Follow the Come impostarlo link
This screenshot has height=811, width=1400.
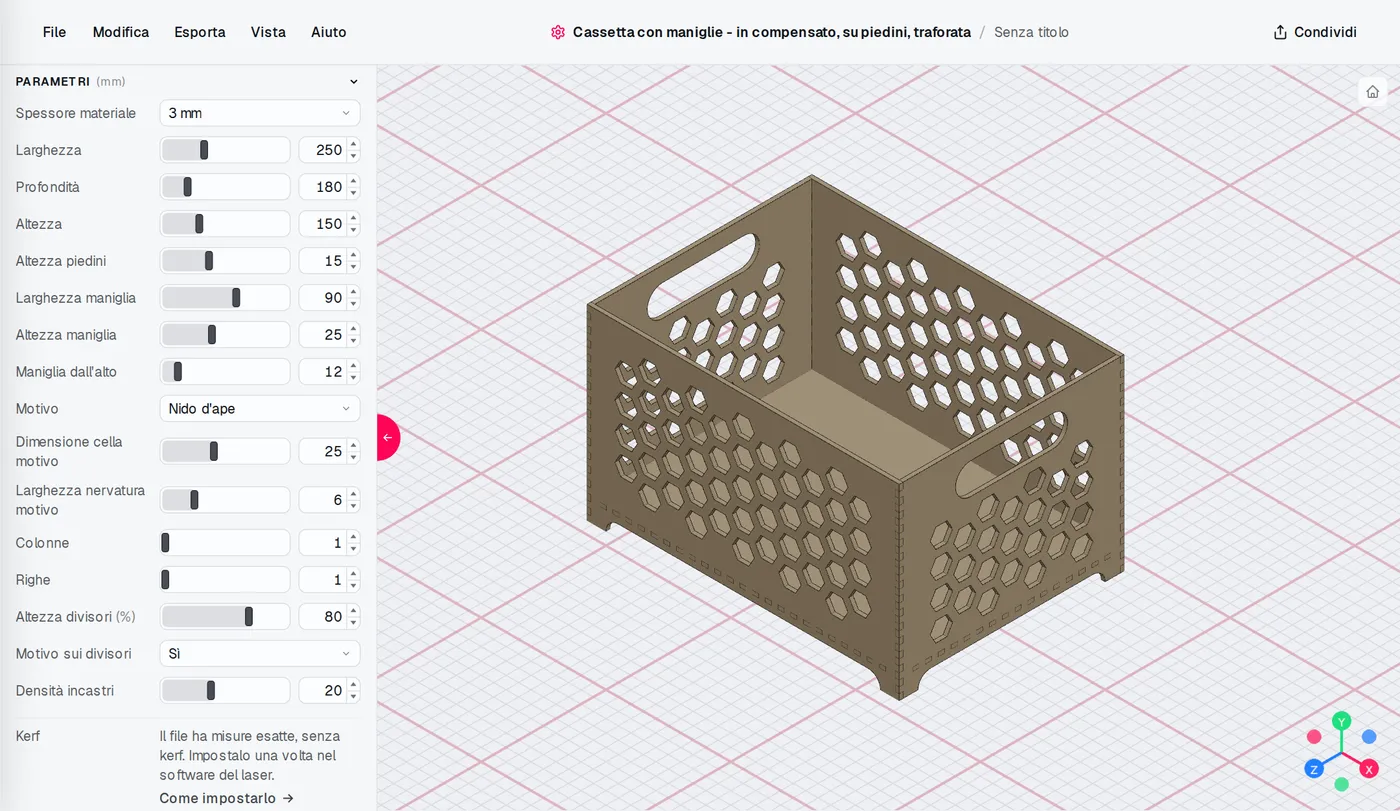[227, 798]
